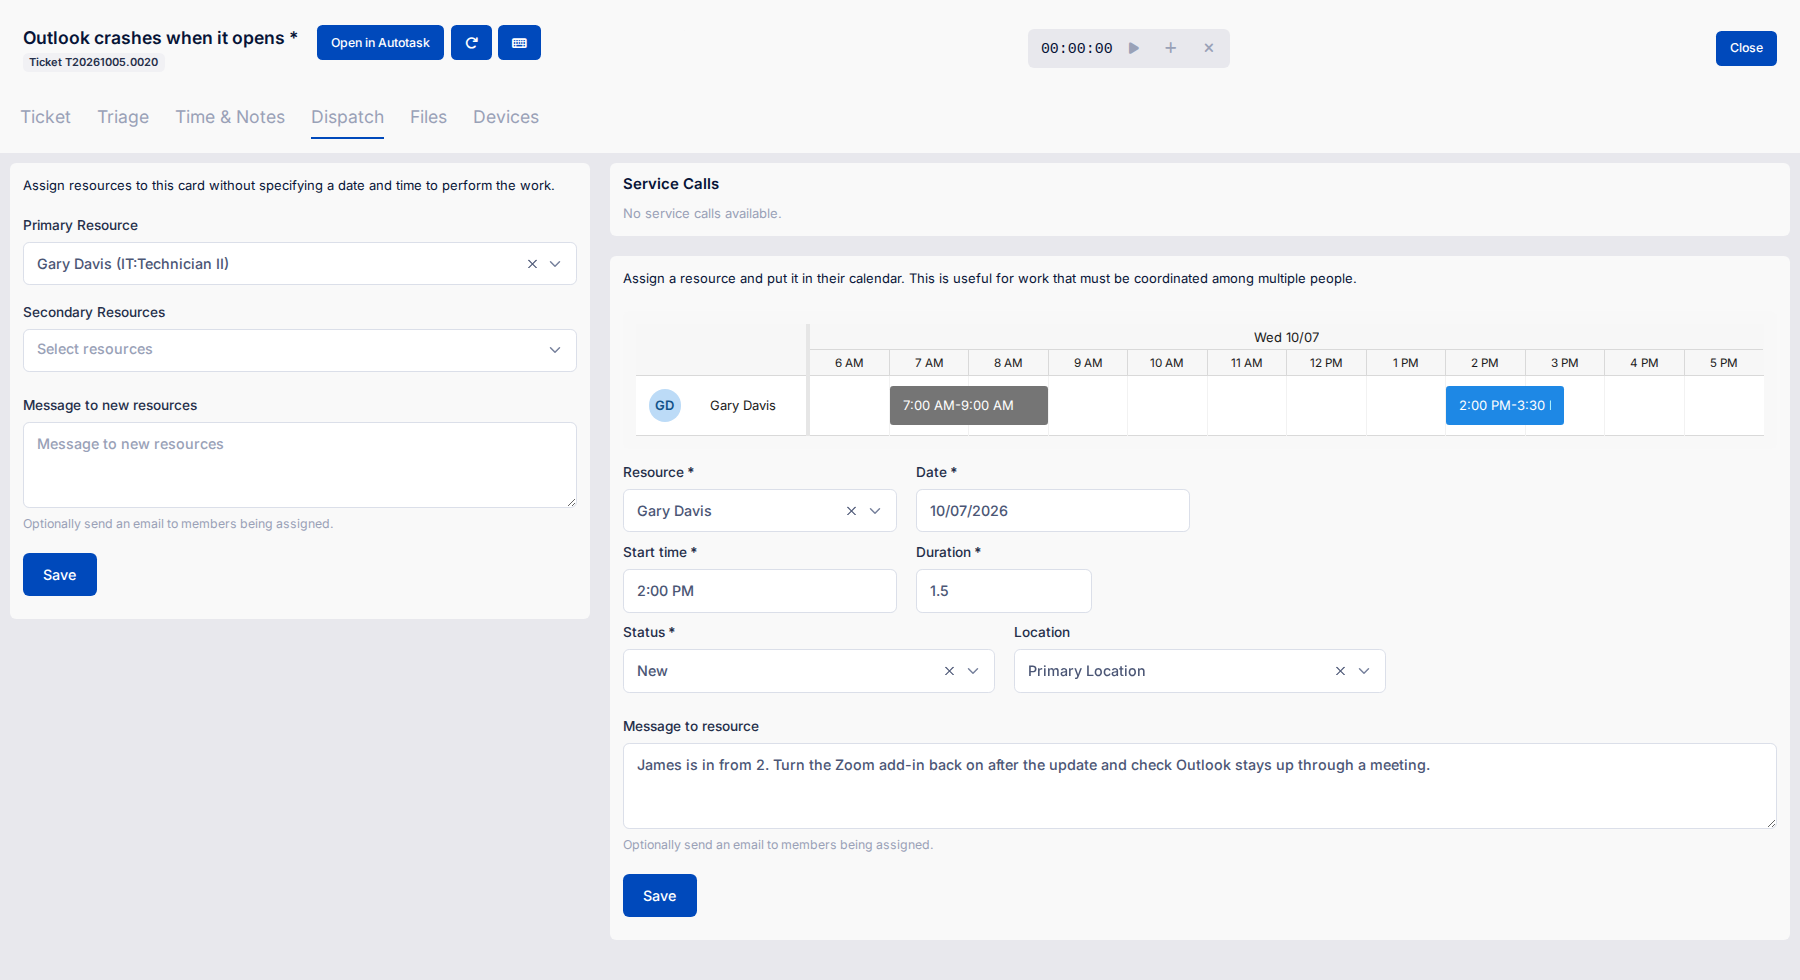Screen dimensions: 1800x980
Task: Focus the Message to new resources text area
Action: [300, 465]
